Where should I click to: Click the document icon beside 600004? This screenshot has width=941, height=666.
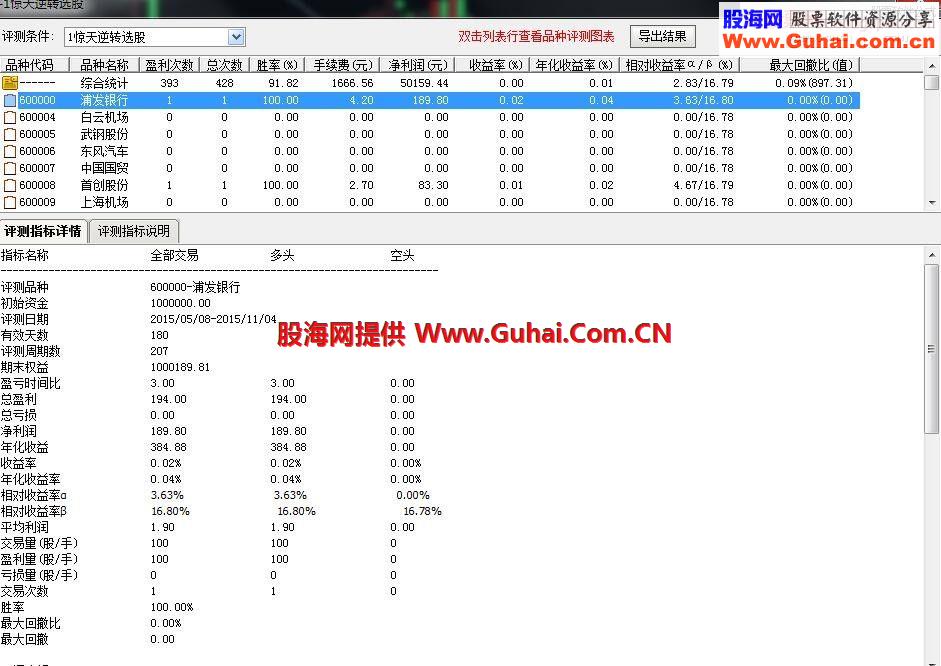(x=10, y=117)
